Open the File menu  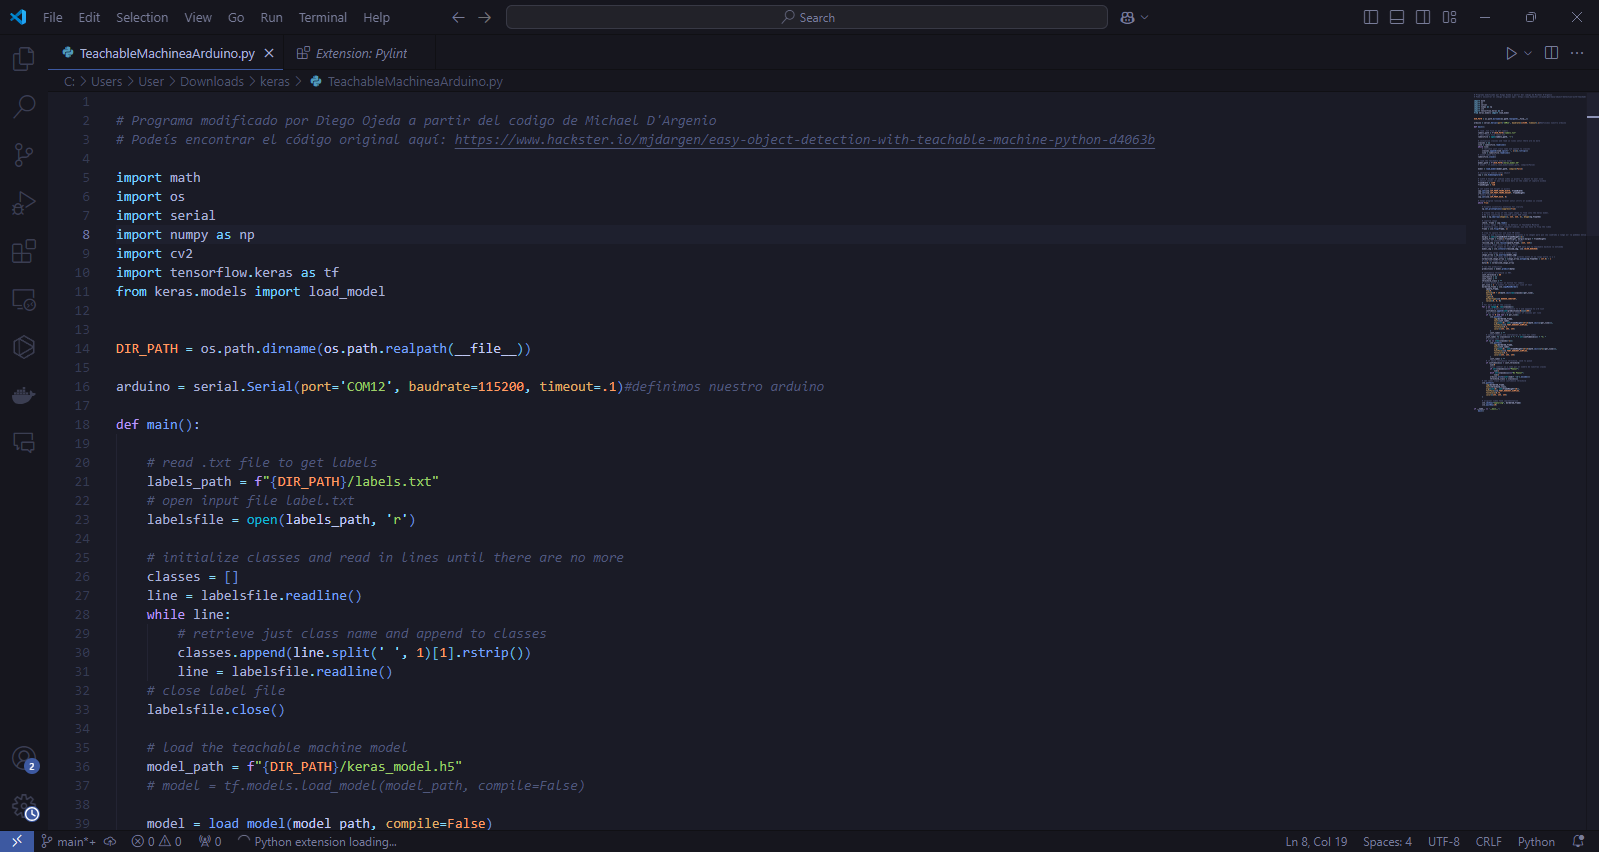tap(53, 17)
